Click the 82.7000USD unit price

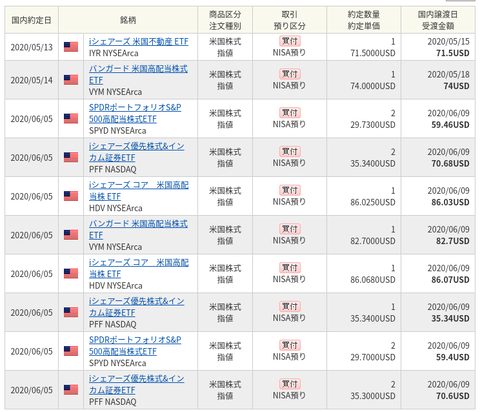tap(373, 241)
